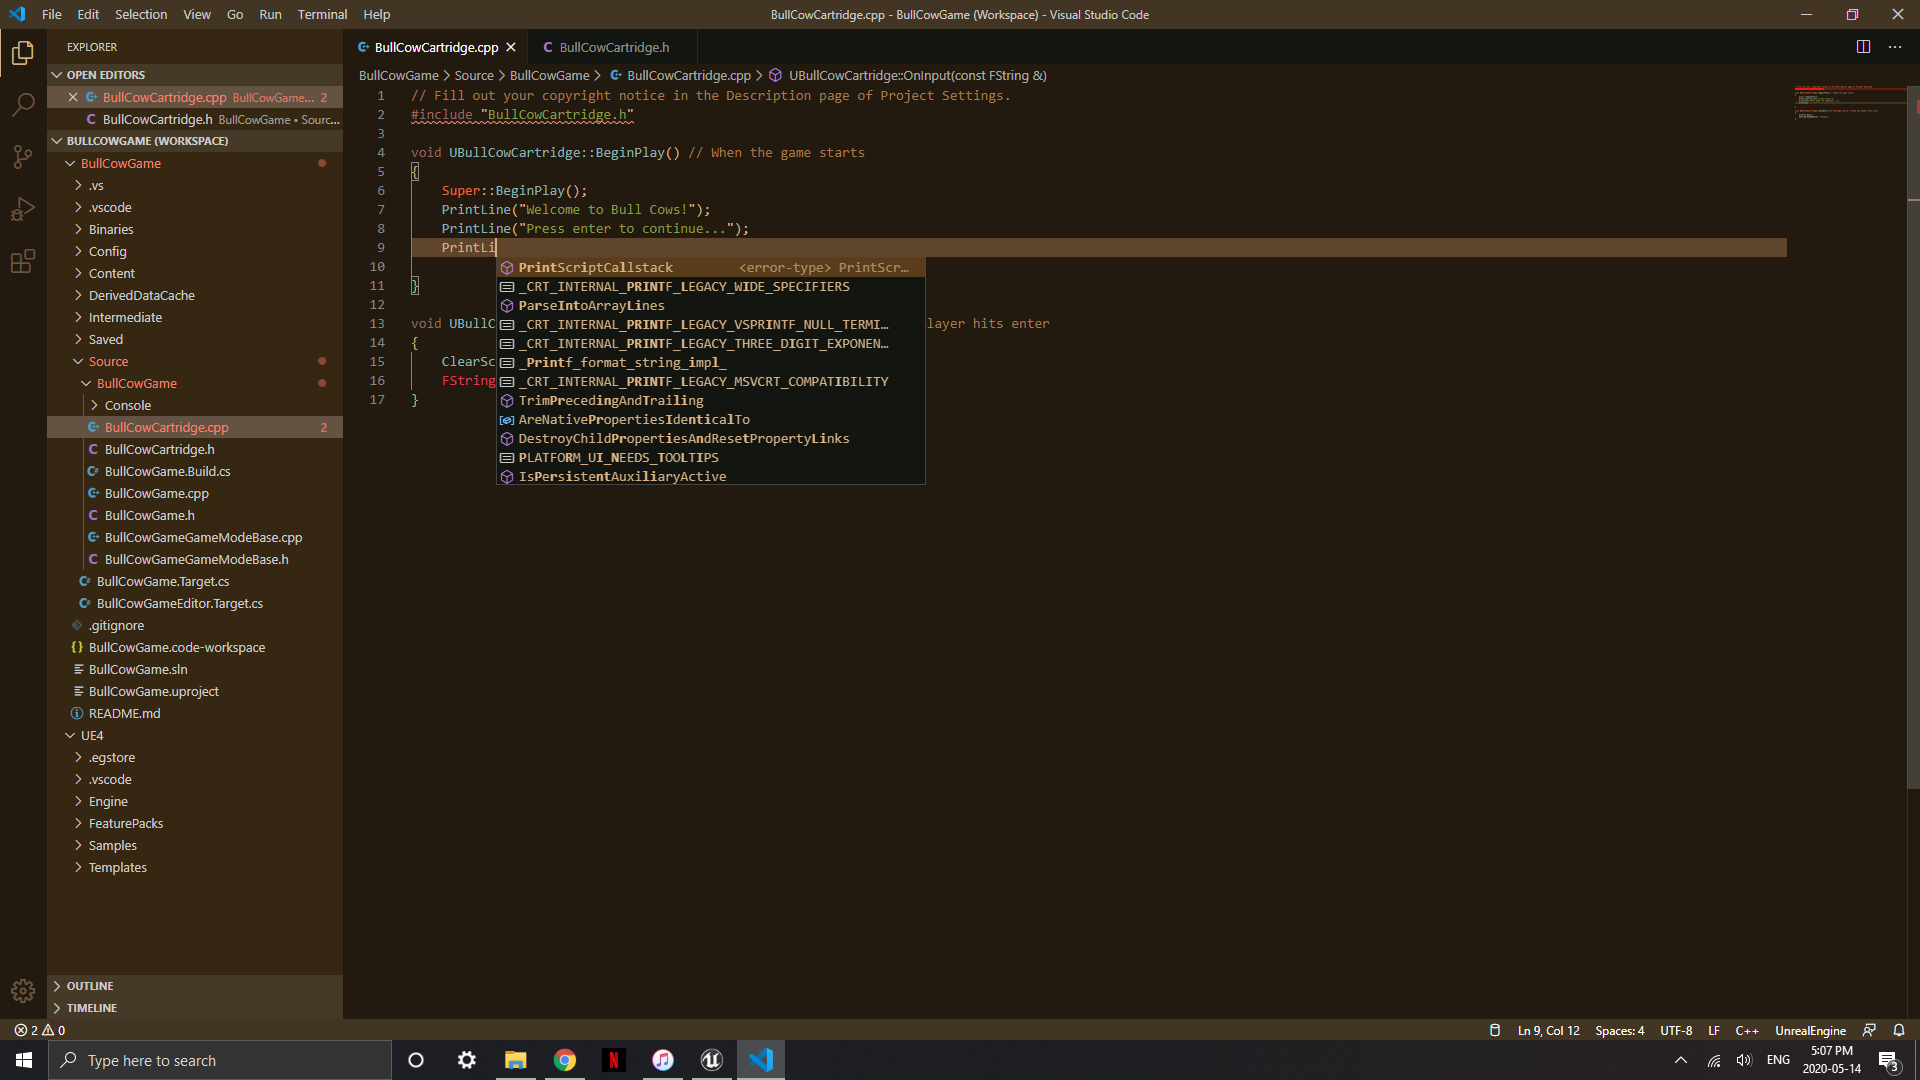Image resolution: width=1920 pixels, height=1080 pixels.
Task: Click the Split Editor icon
Action: coord(1864,47)
